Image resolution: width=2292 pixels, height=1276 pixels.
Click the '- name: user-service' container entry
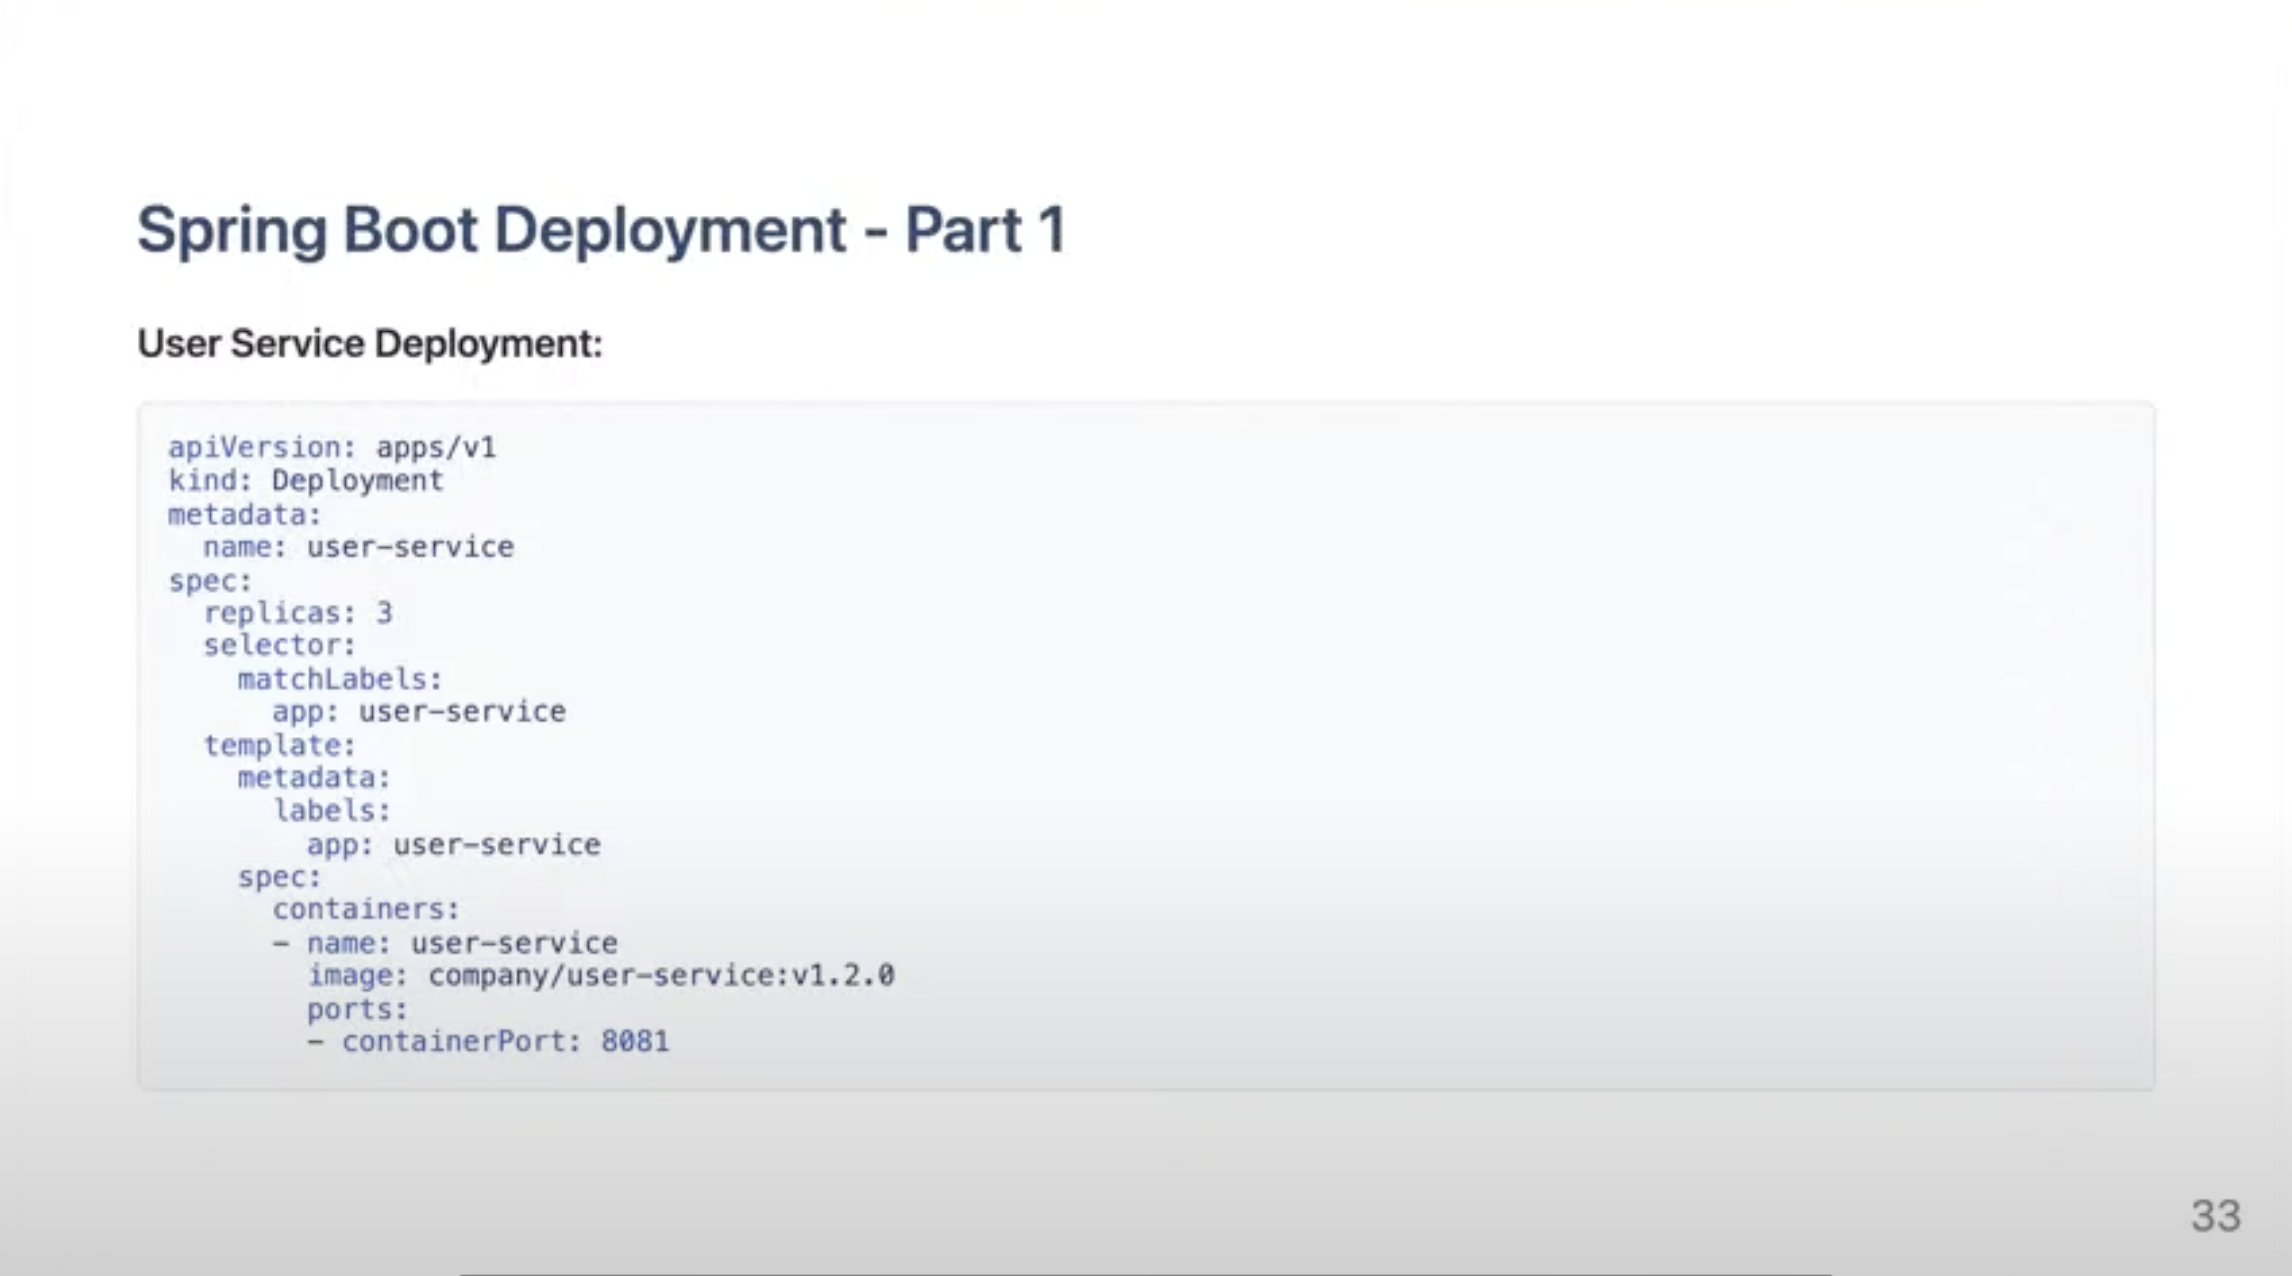[445, 943]
